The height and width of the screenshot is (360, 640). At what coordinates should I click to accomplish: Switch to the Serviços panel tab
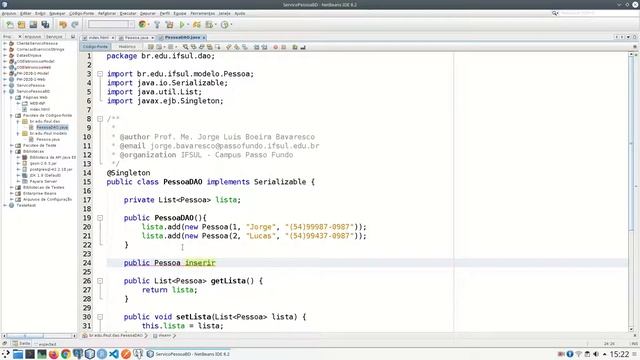[54, 37]
